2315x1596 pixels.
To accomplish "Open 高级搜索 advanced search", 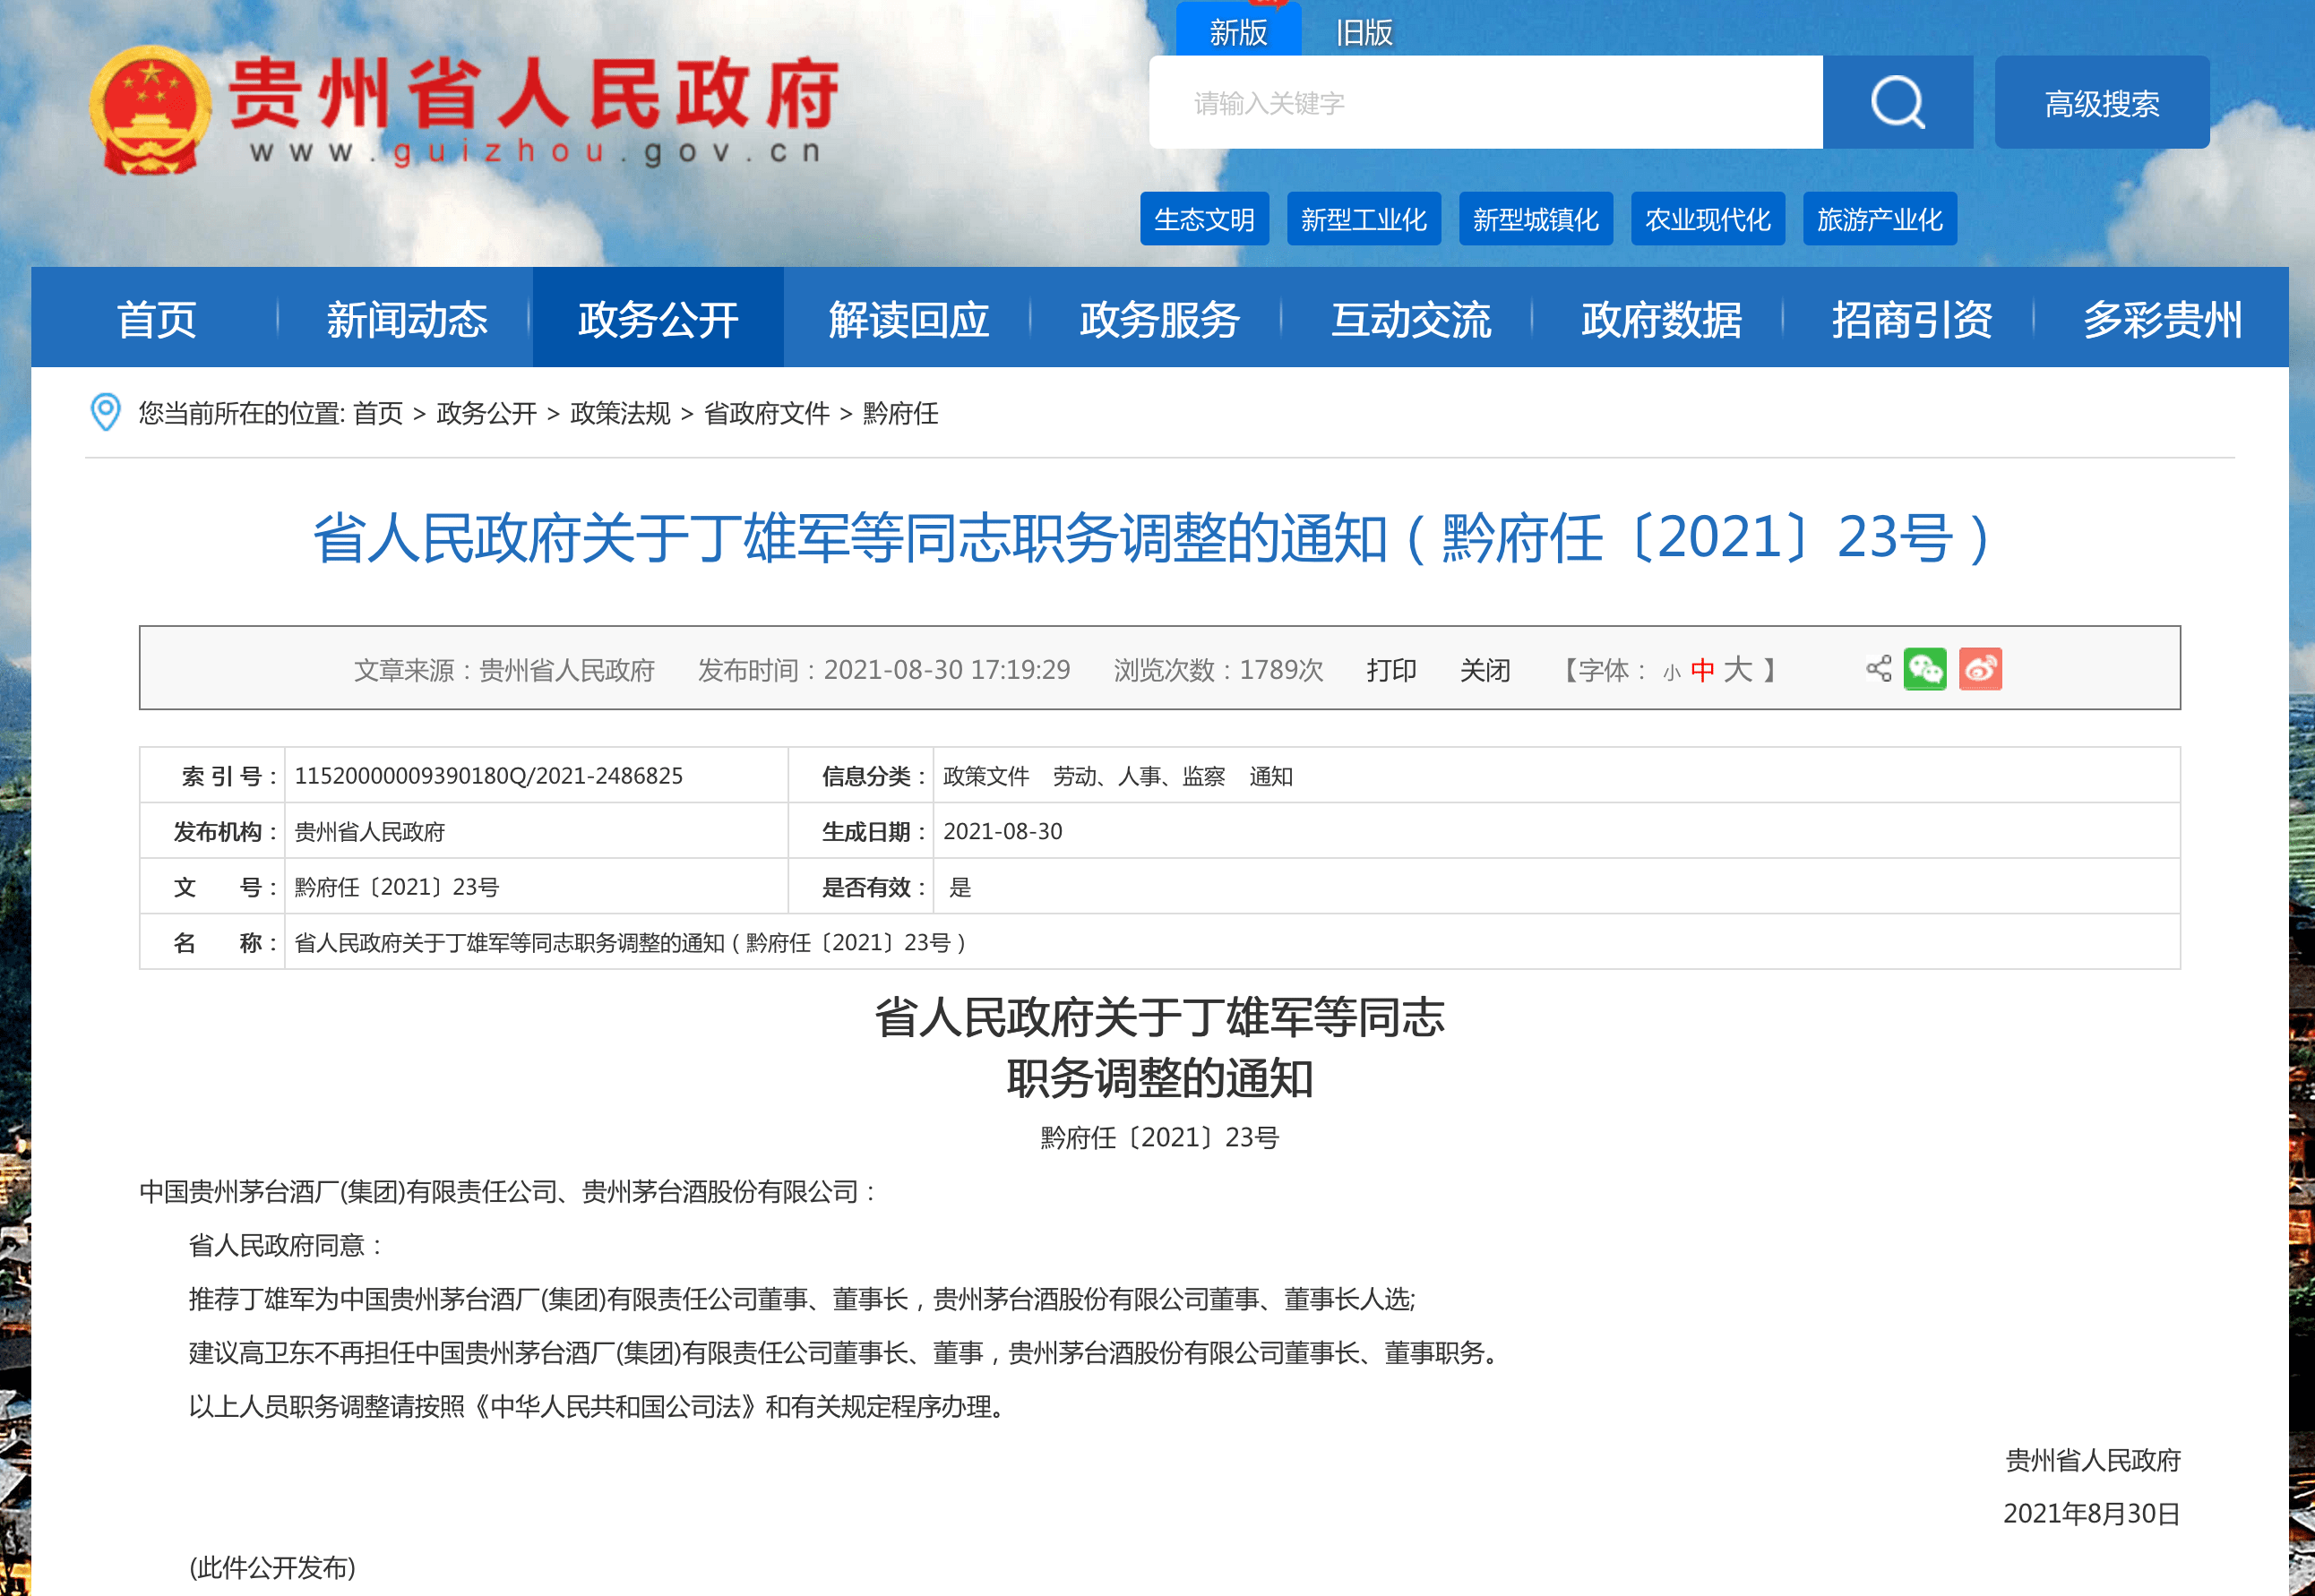I will click(2102, 102).
